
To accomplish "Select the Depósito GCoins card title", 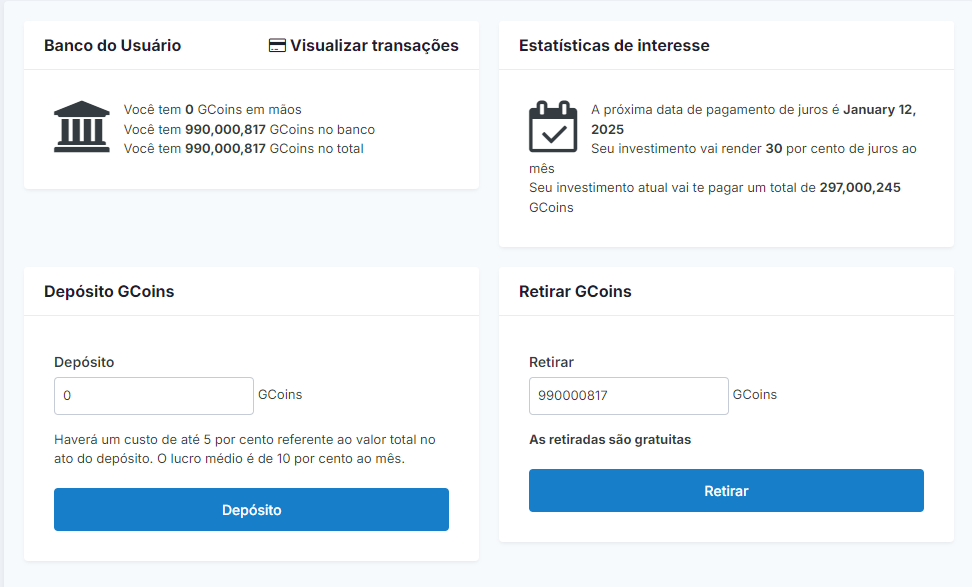I will [x=109, y=292].
